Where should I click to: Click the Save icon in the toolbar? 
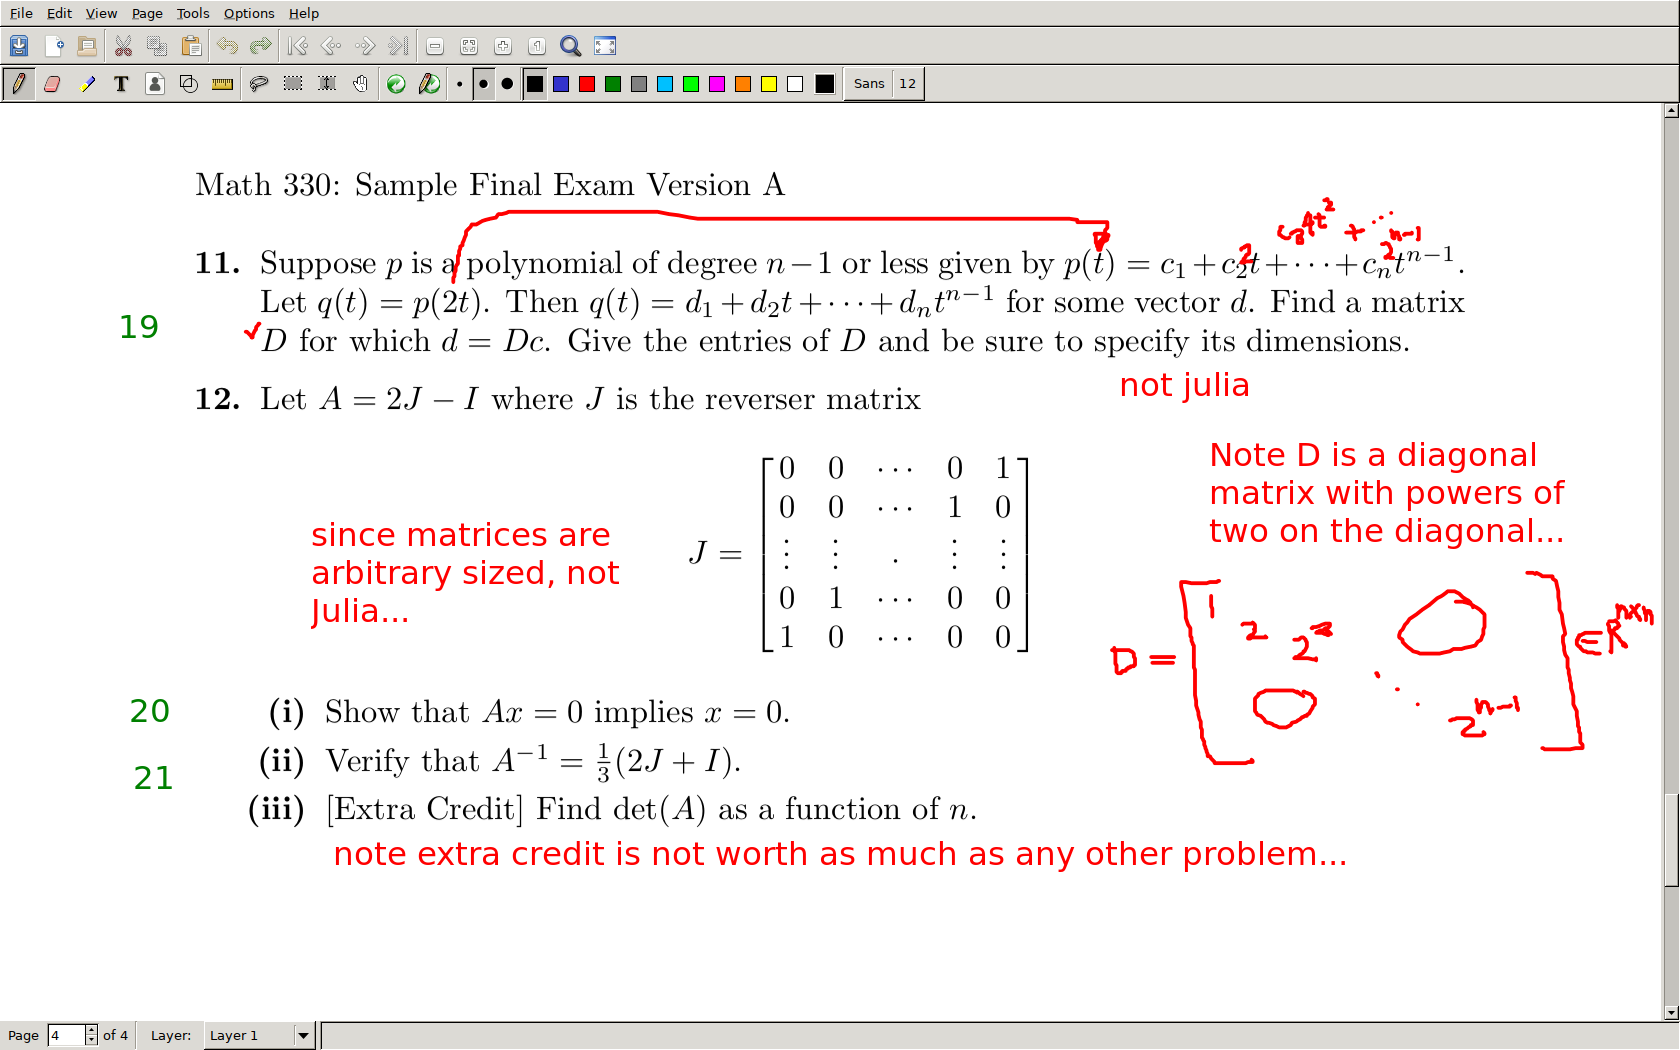tap(19, 46)
